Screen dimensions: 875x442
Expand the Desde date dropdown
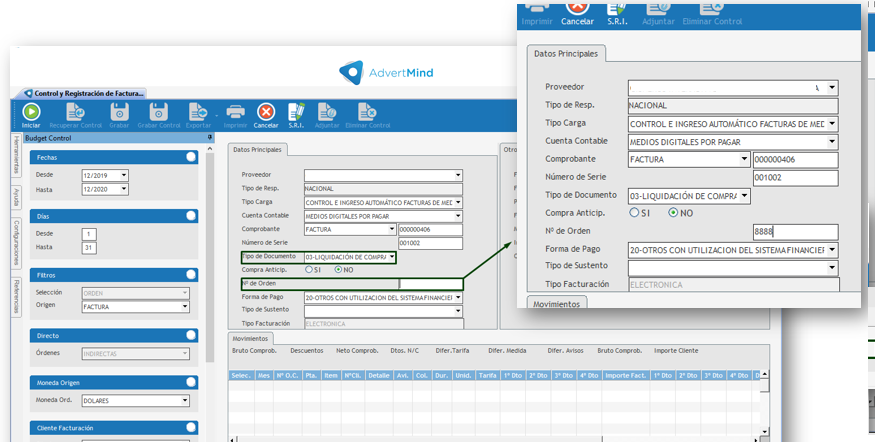pos(124,175)
